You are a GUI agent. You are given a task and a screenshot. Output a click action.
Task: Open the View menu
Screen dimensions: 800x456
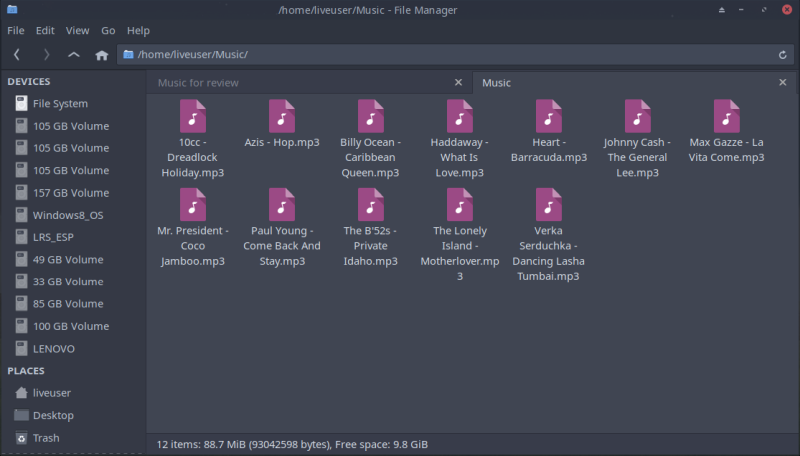pos(78,31)
